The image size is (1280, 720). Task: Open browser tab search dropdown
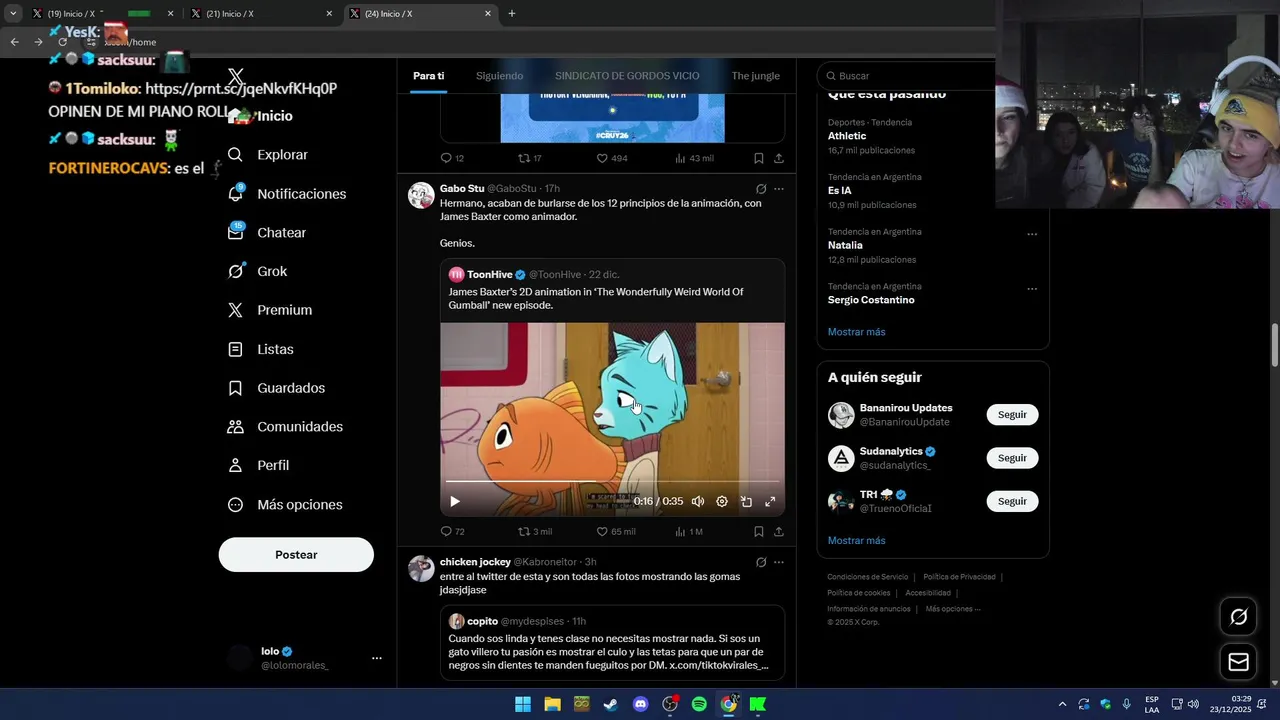[x=13, y=13]
